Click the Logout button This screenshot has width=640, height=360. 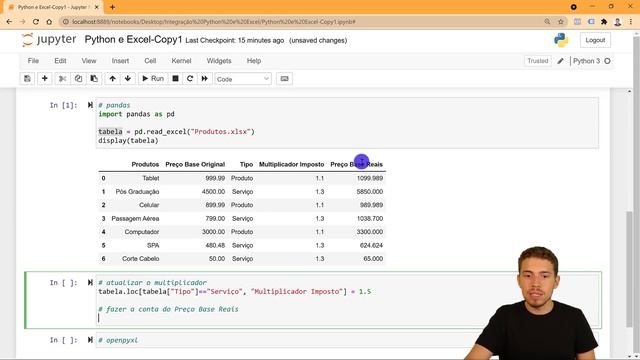click(x=595, y=40)
